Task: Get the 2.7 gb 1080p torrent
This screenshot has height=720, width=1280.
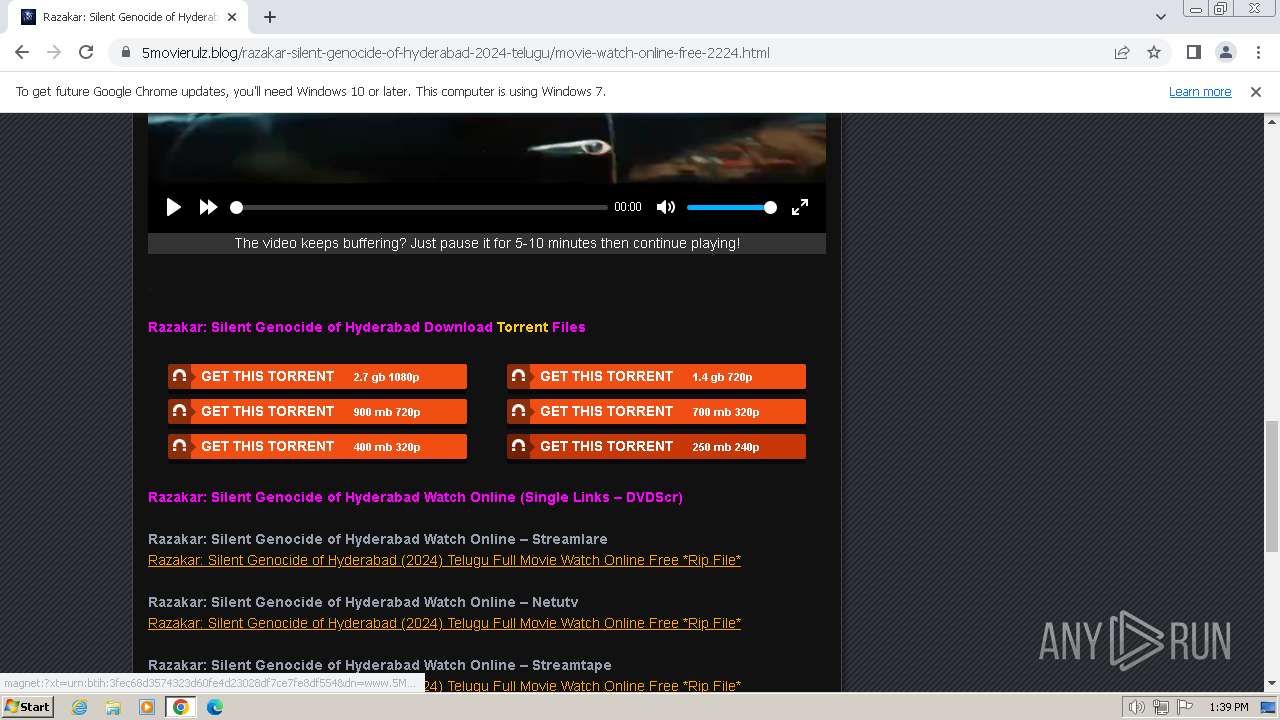Action: point(317,377)
